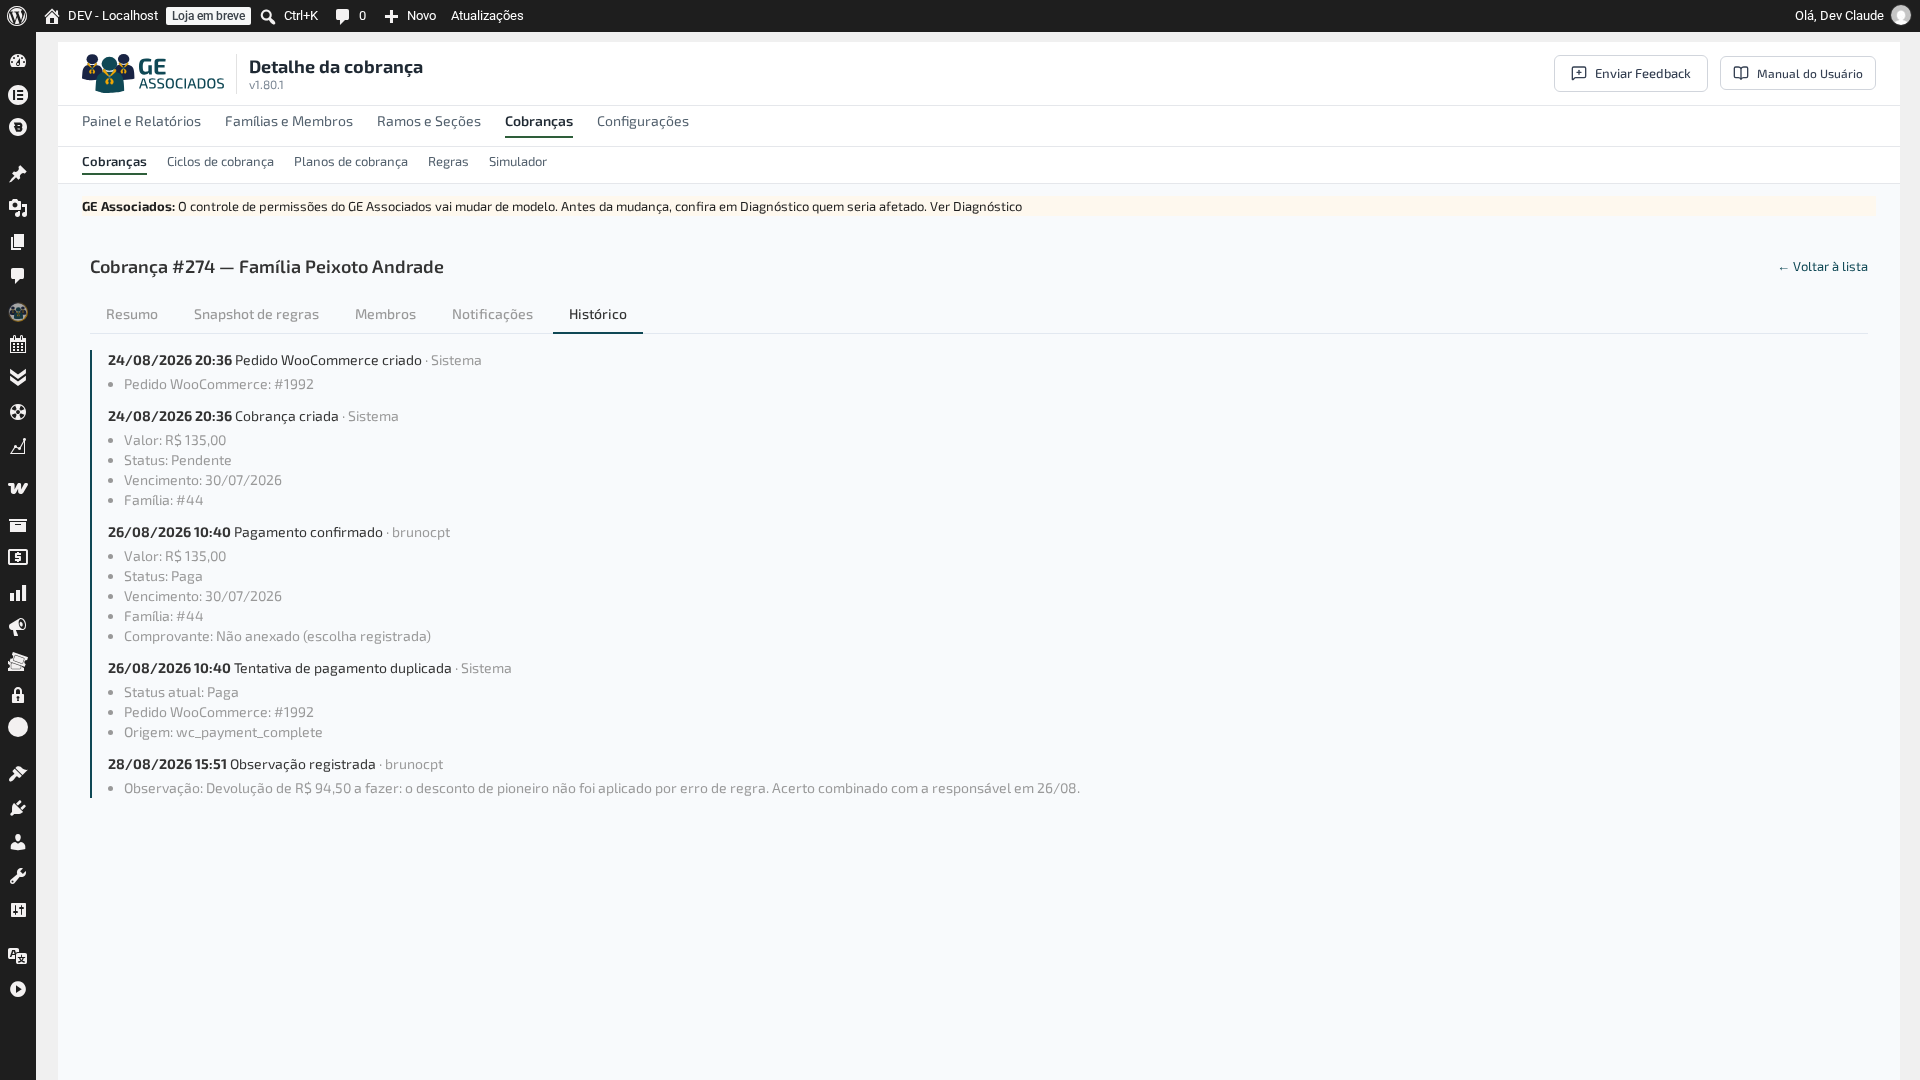1920x1080 pixels.
Task: Open the WordPress logo menu
Action: tap(17, 16)
